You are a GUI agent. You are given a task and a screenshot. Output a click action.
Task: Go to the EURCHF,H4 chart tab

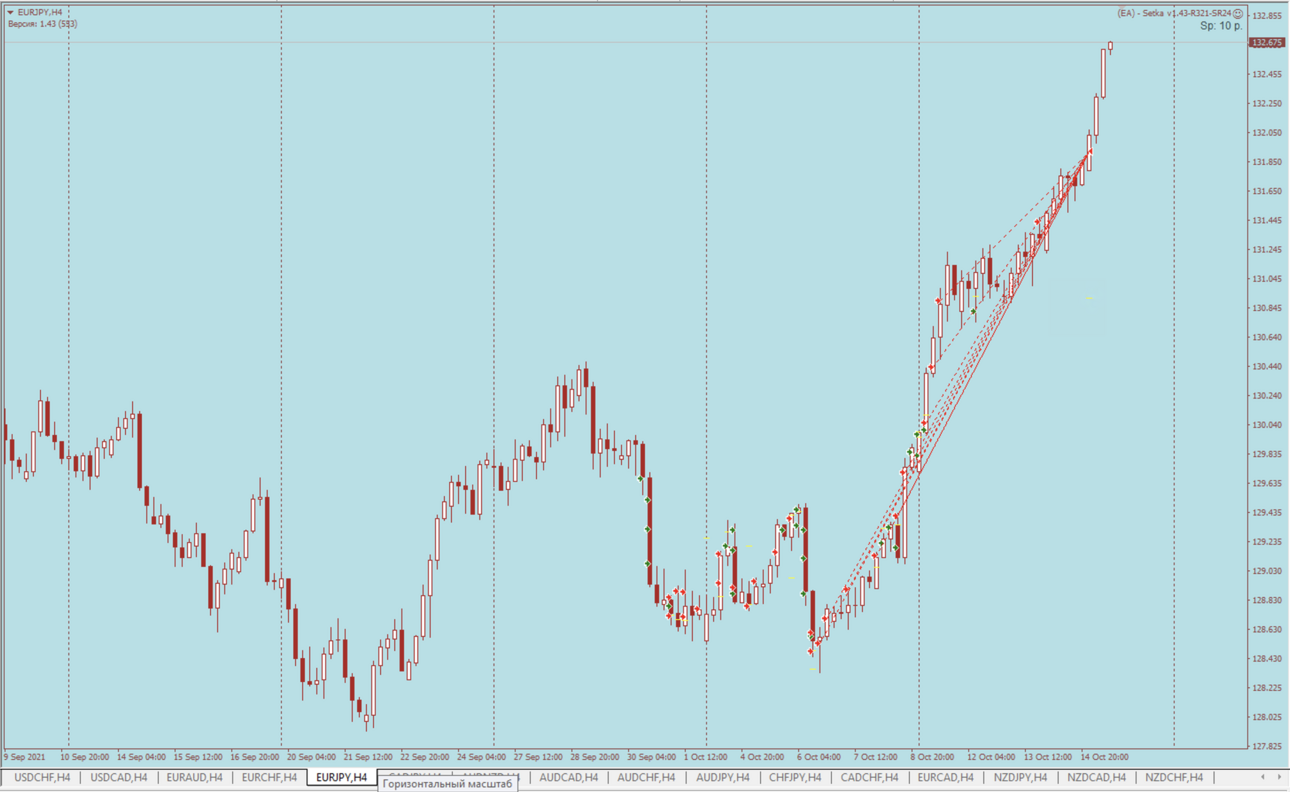[269, 777]
